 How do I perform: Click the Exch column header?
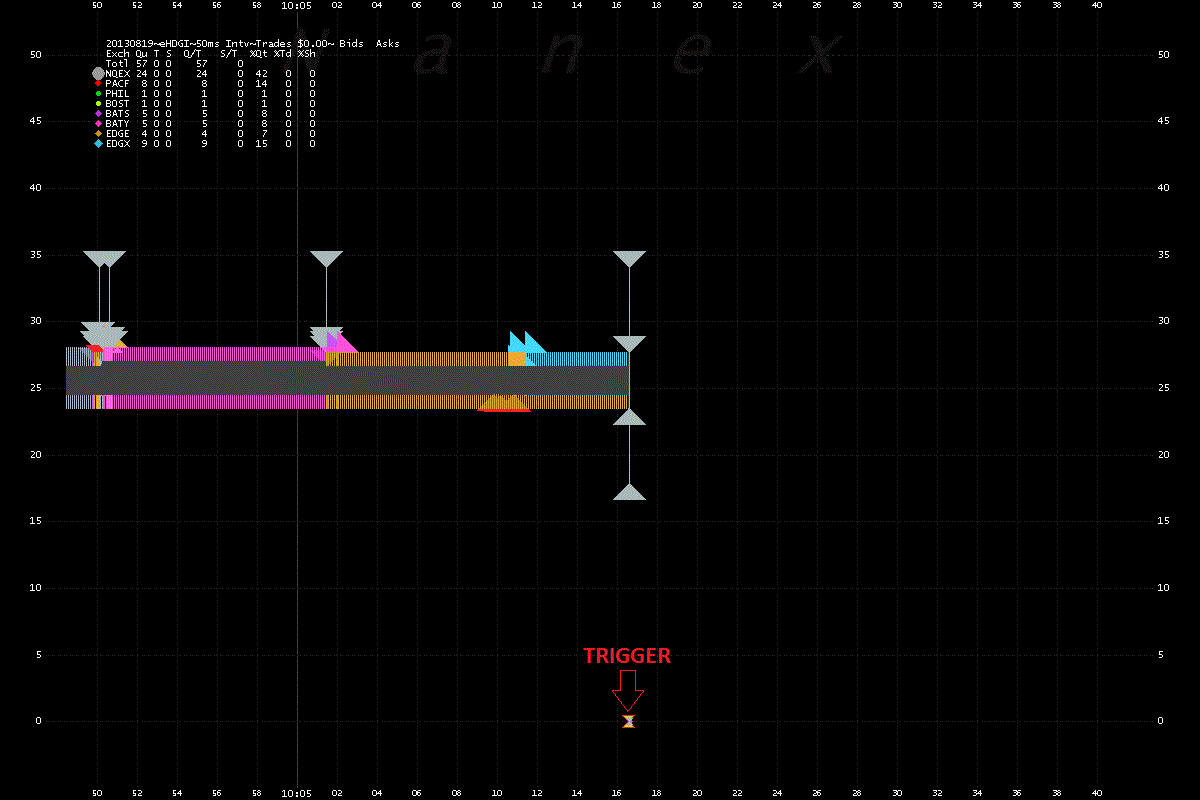pos(118,53)
